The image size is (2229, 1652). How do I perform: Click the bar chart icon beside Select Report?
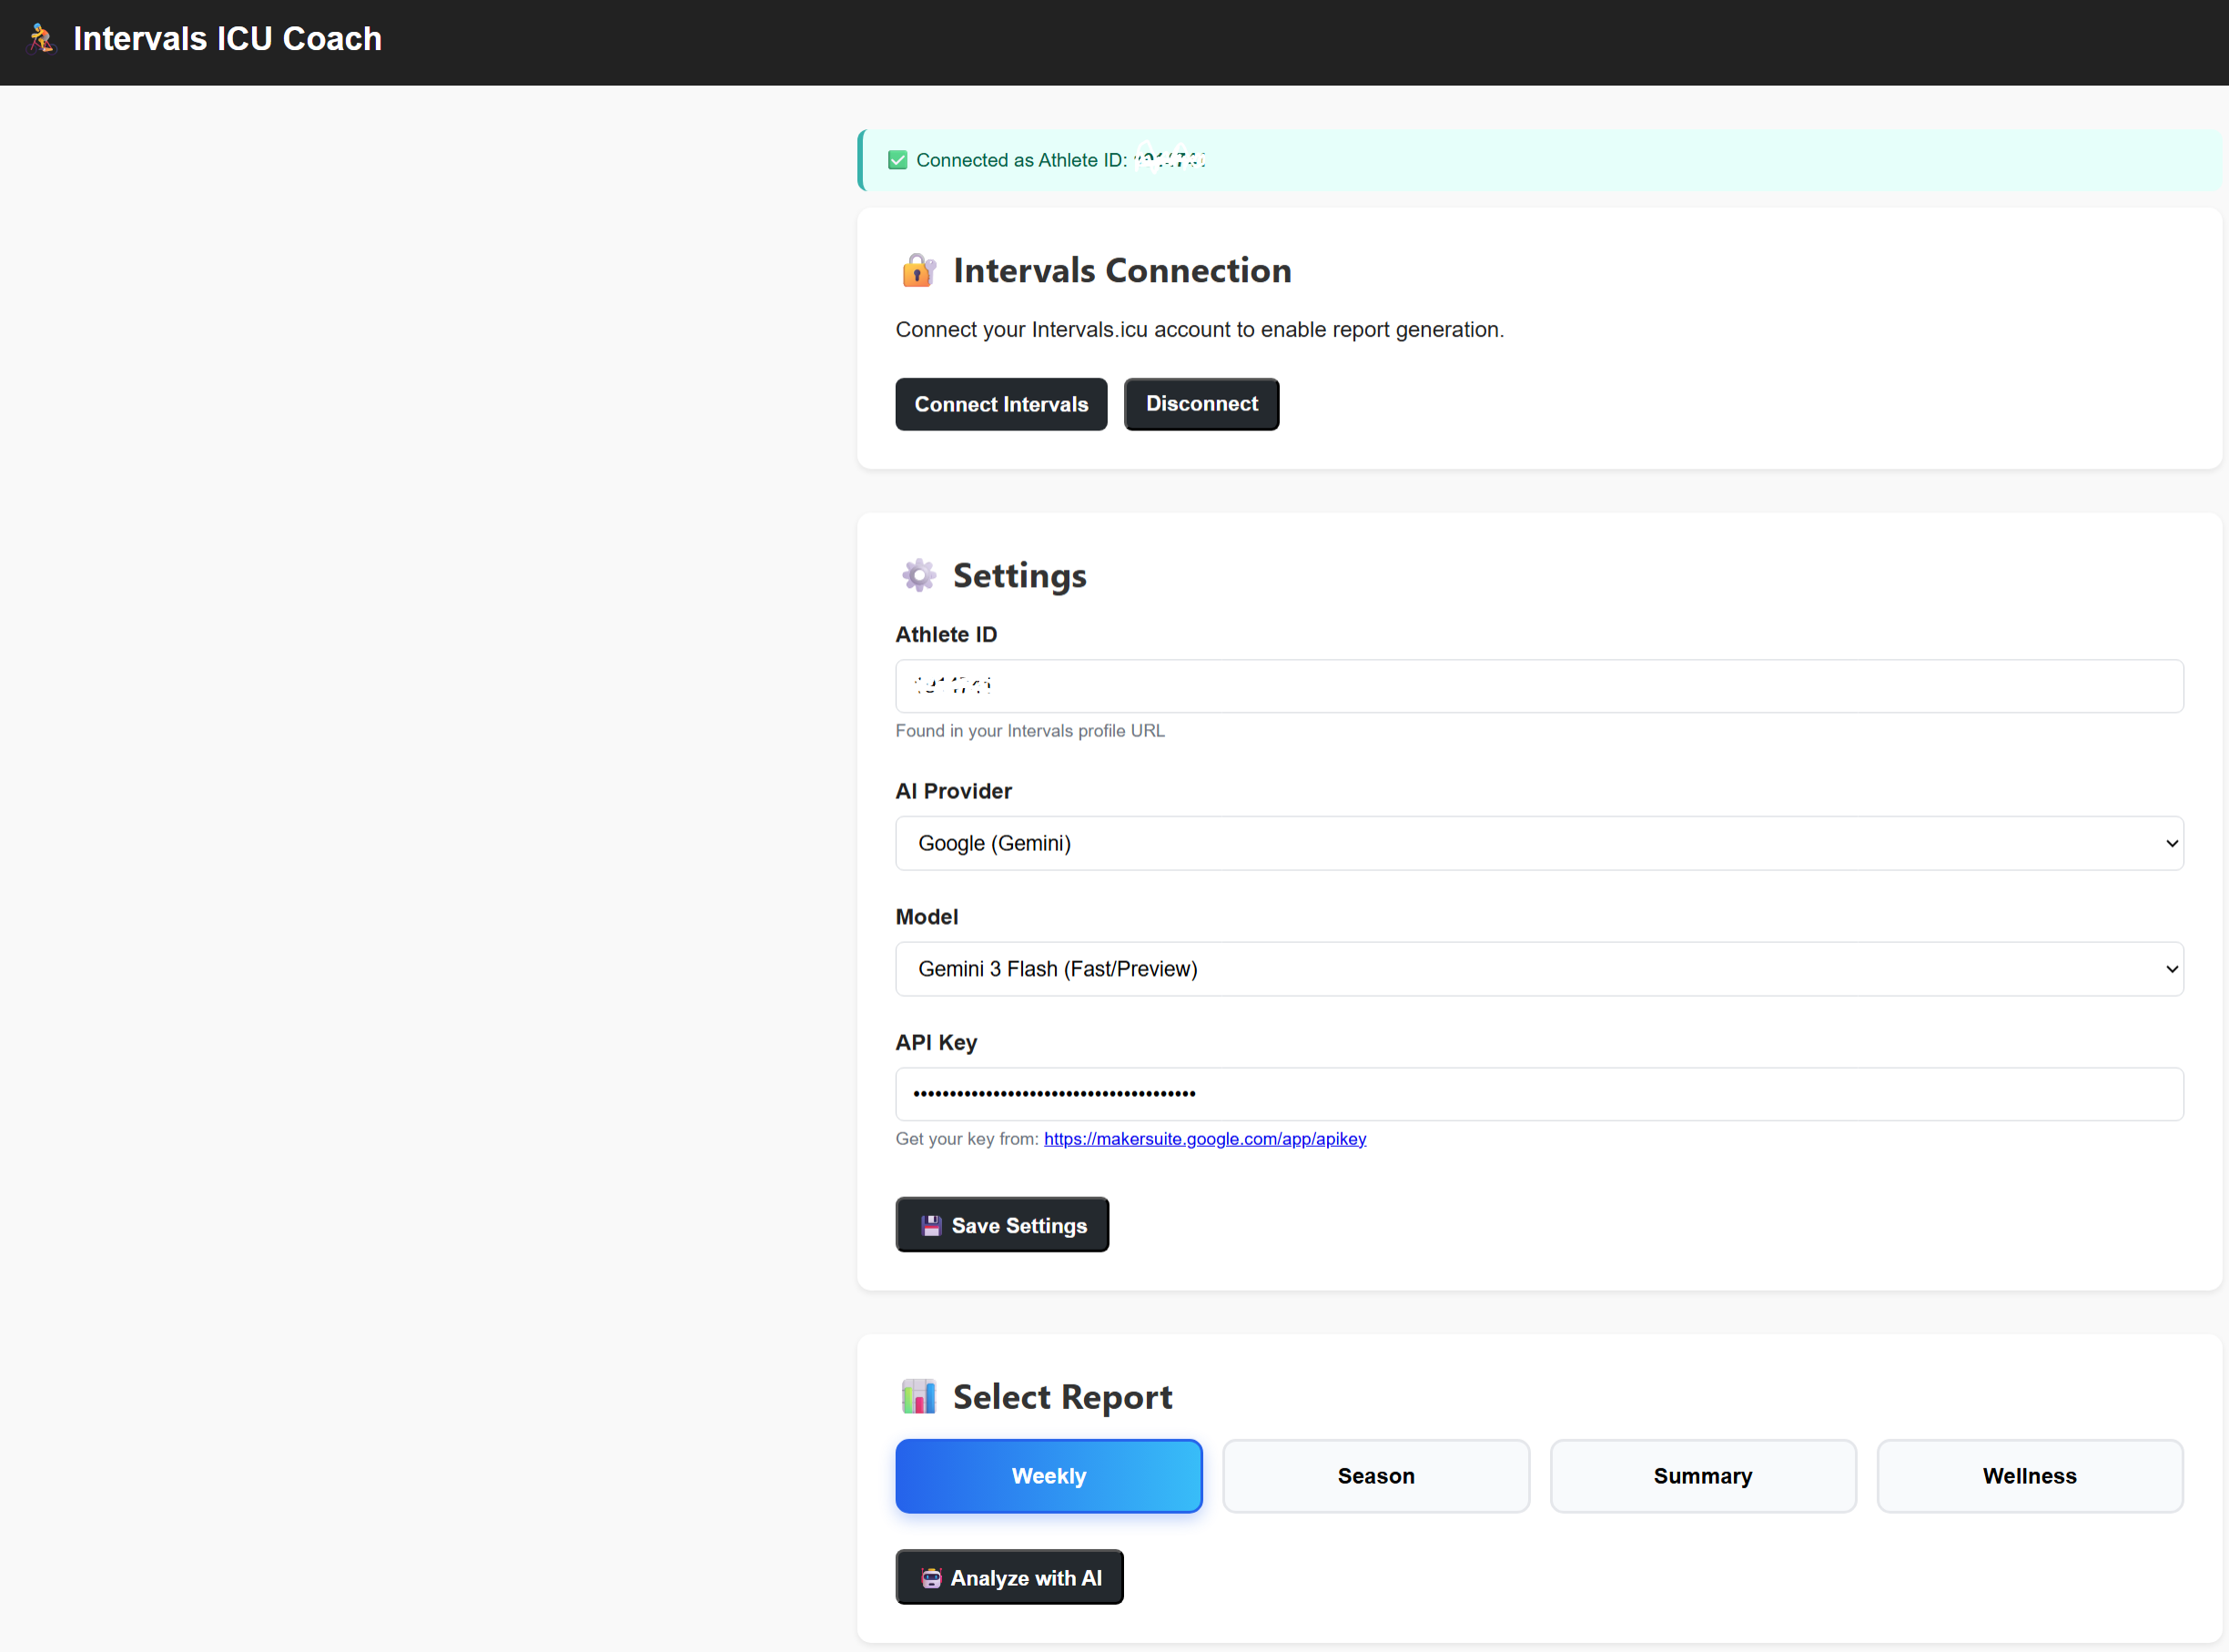tap(918, 1397)
